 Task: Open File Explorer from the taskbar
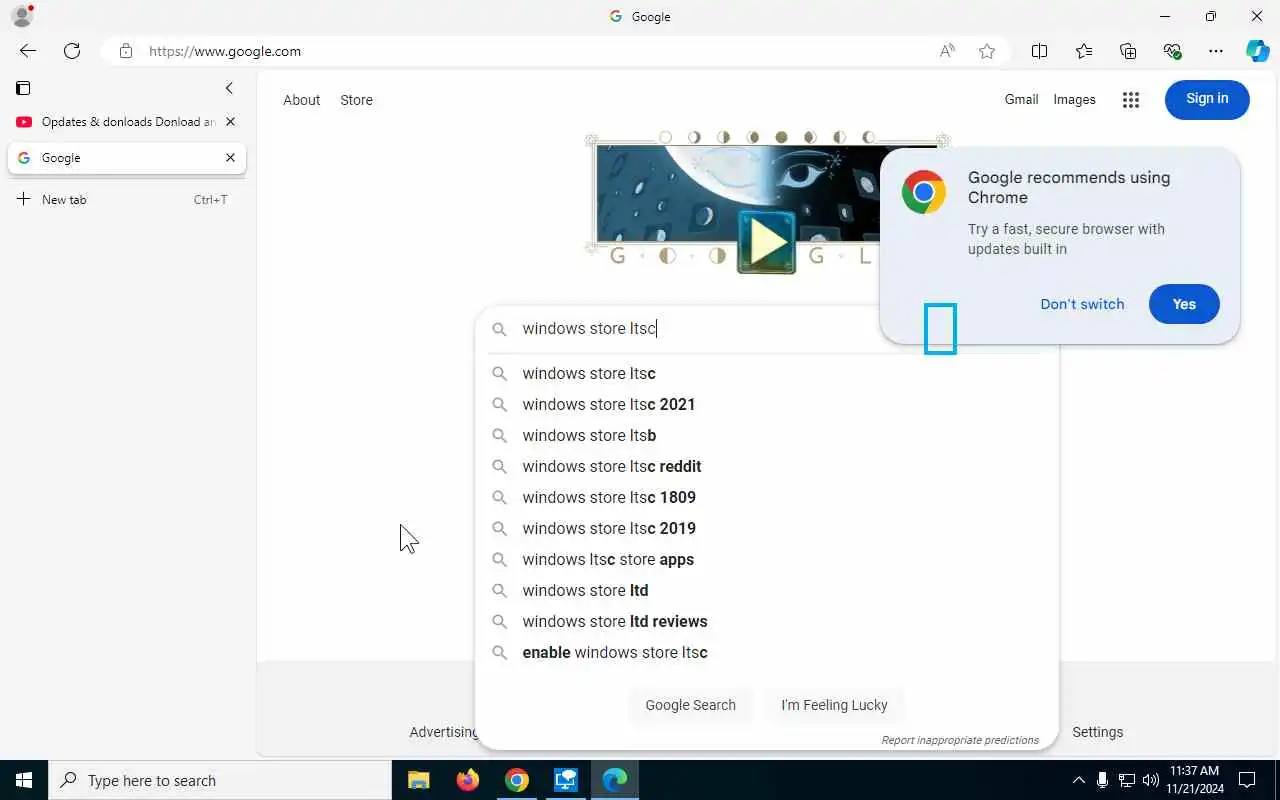418,780
